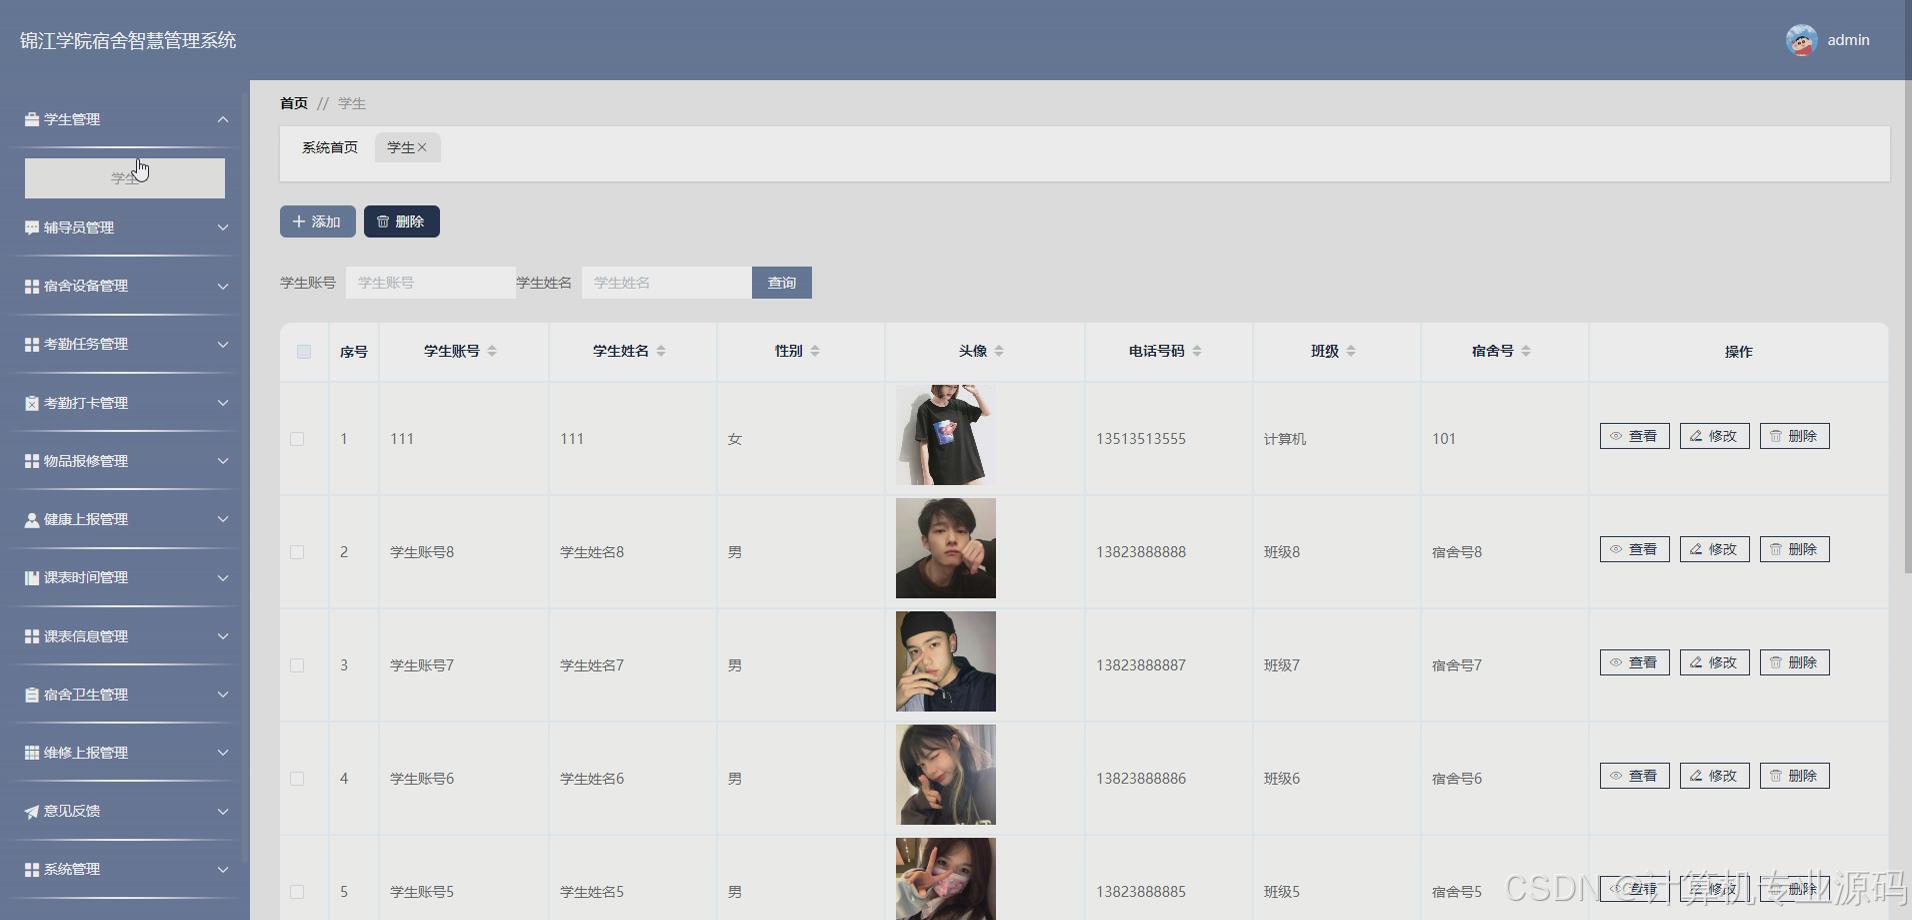Close the 学生 tab with X
The width and height of the screenshot is (1912, 920).
tap(422, 148)
